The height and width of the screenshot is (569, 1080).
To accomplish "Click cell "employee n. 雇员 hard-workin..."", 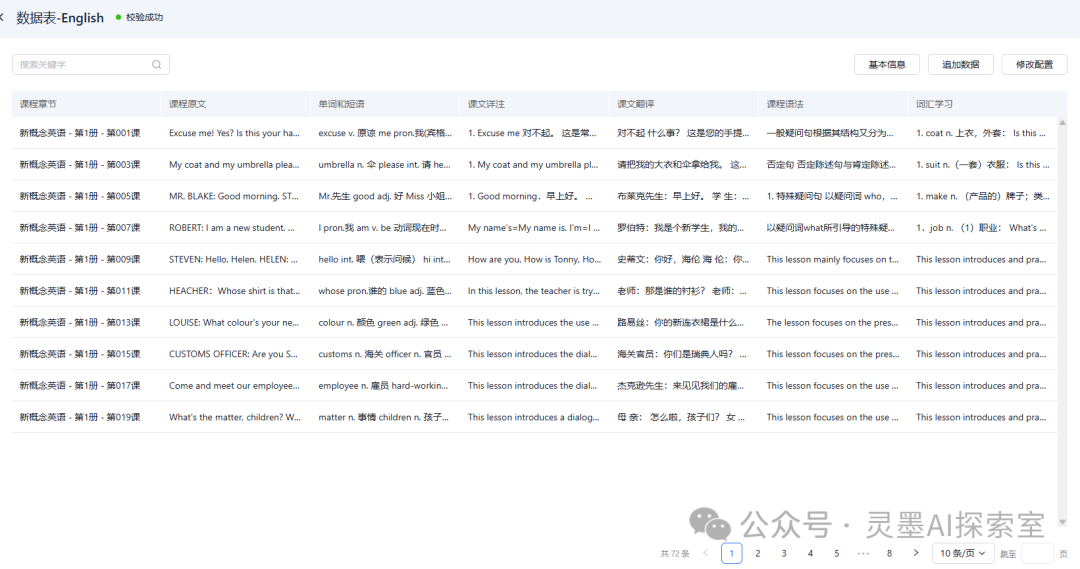I will click(384, 386).
